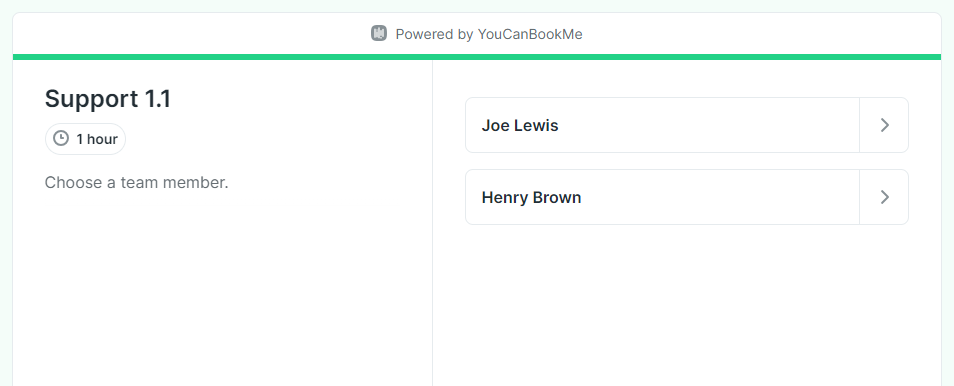954x386 pixels.
Task: Select the right chevron for Joe Lewis
Action: point(885,125)
